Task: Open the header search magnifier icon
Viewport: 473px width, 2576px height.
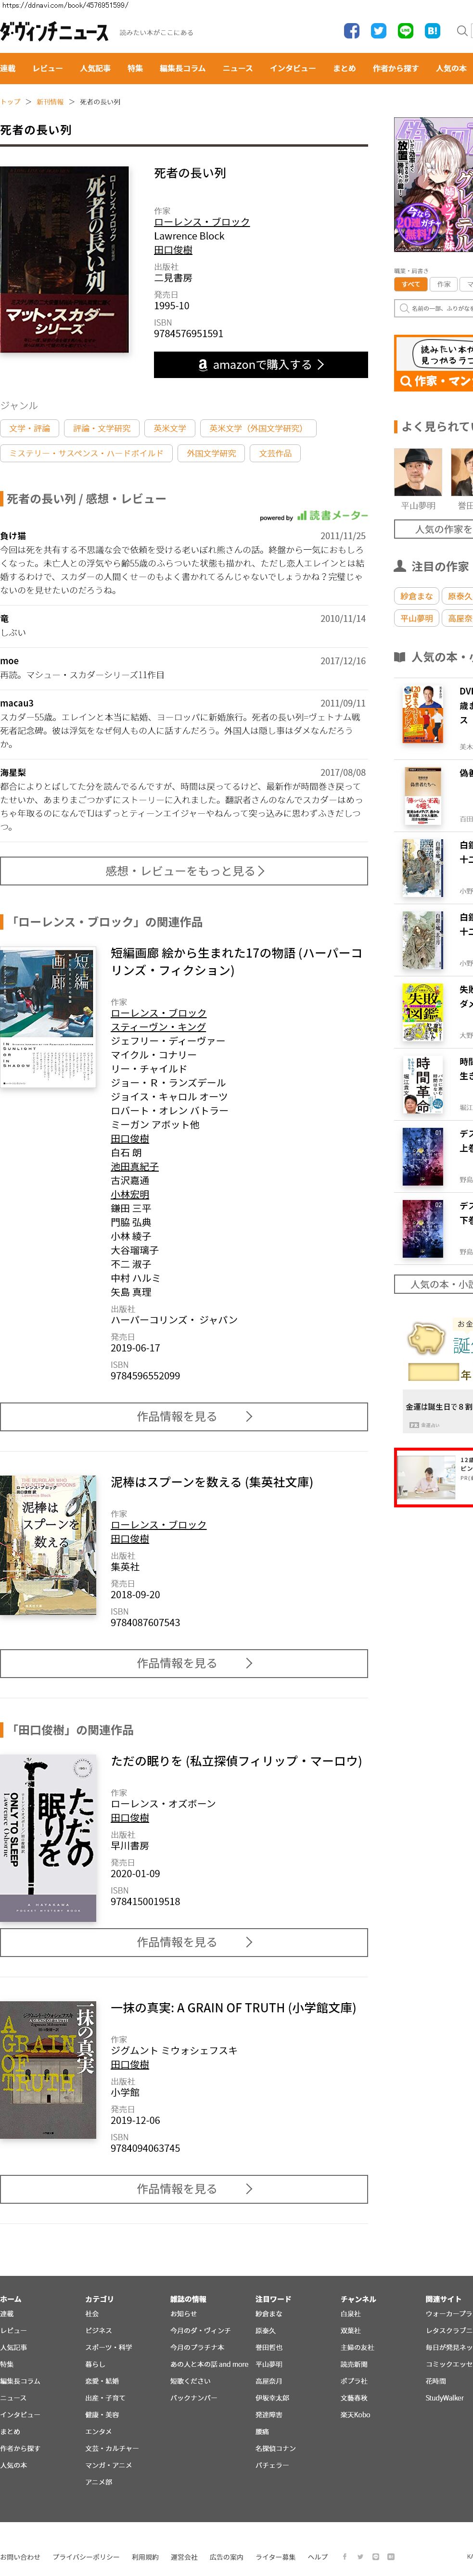Action: point(462,31)
